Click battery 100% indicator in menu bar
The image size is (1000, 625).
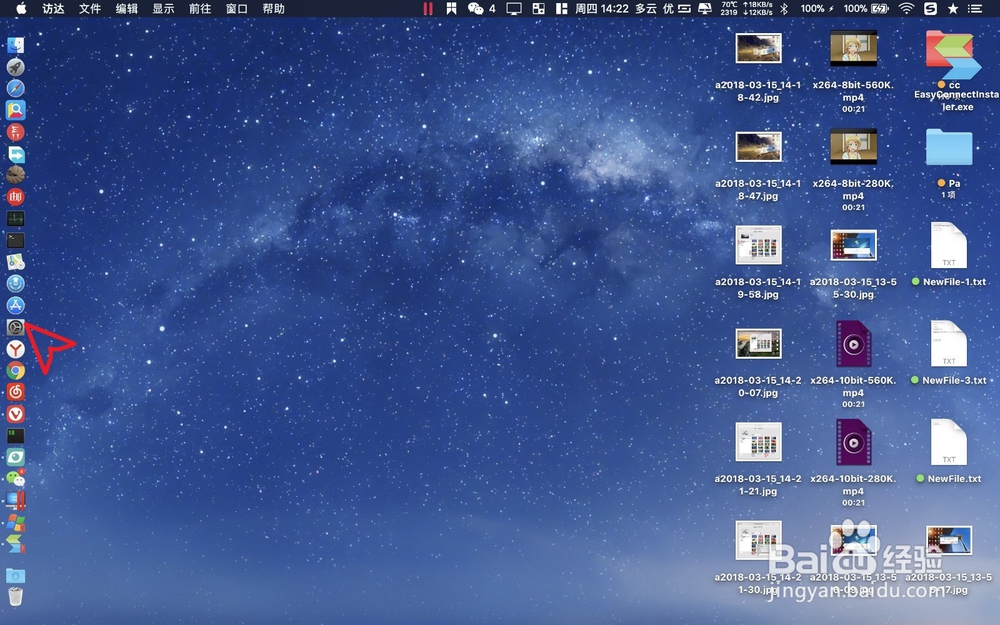(x=865, y=8)
